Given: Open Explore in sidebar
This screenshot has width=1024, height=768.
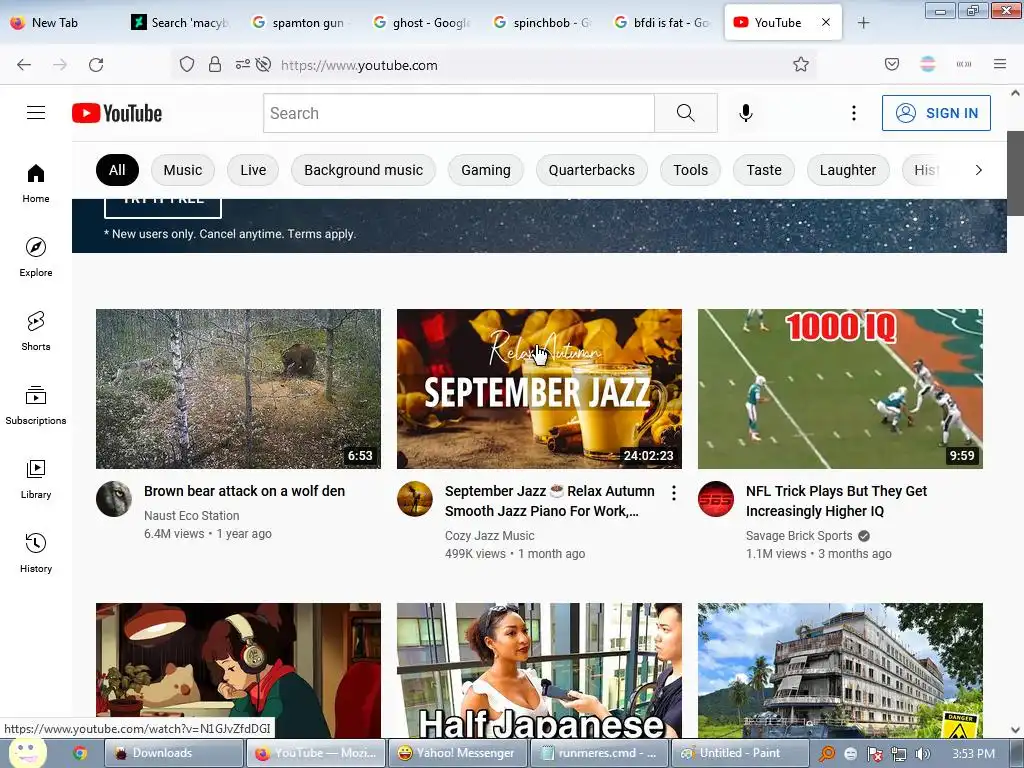Looking at the screenshot, I should click(x=36, y=257).
